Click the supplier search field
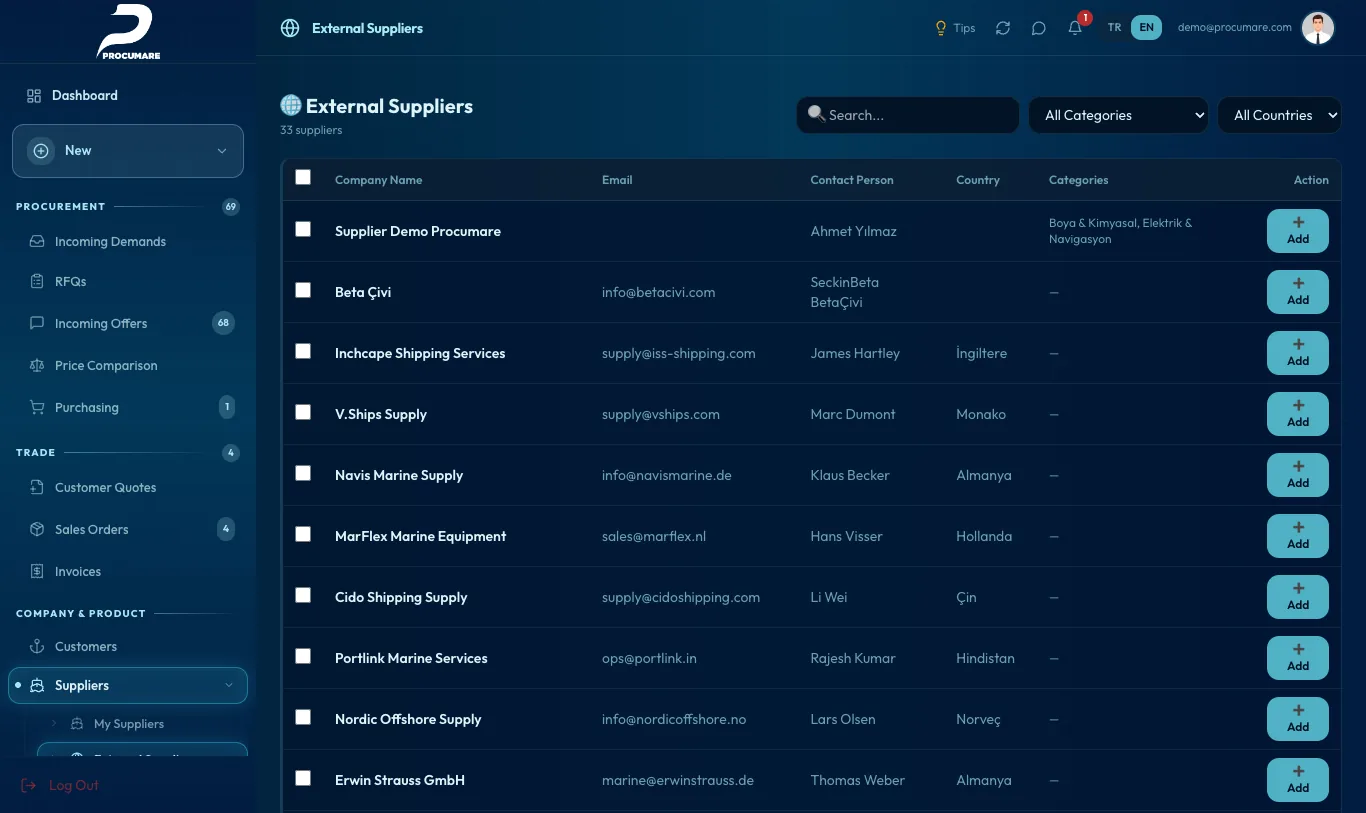 [x=908, y=115]
